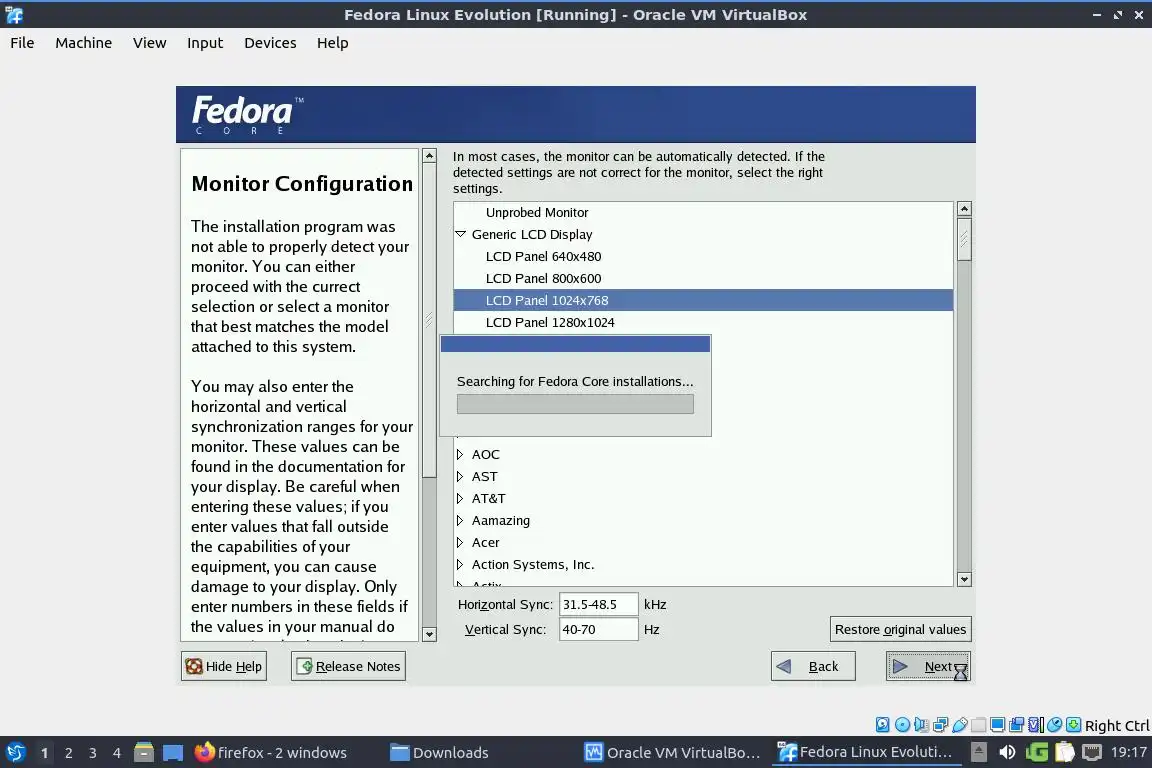Click the CPU virtualization status icon
Viewport: 1152px width, 768px height.
tap(1036, 725)
